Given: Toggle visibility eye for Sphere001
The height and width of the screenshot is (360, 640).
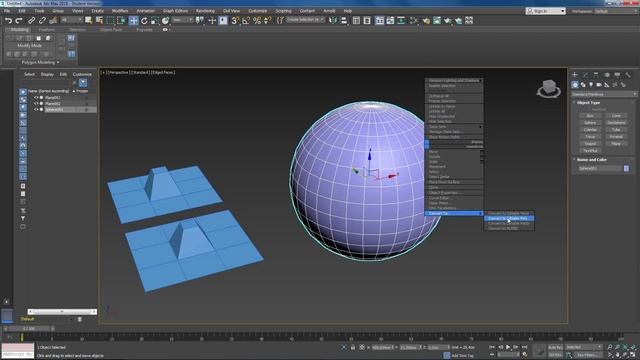Looking at the screenshot, I should point(36,109).
